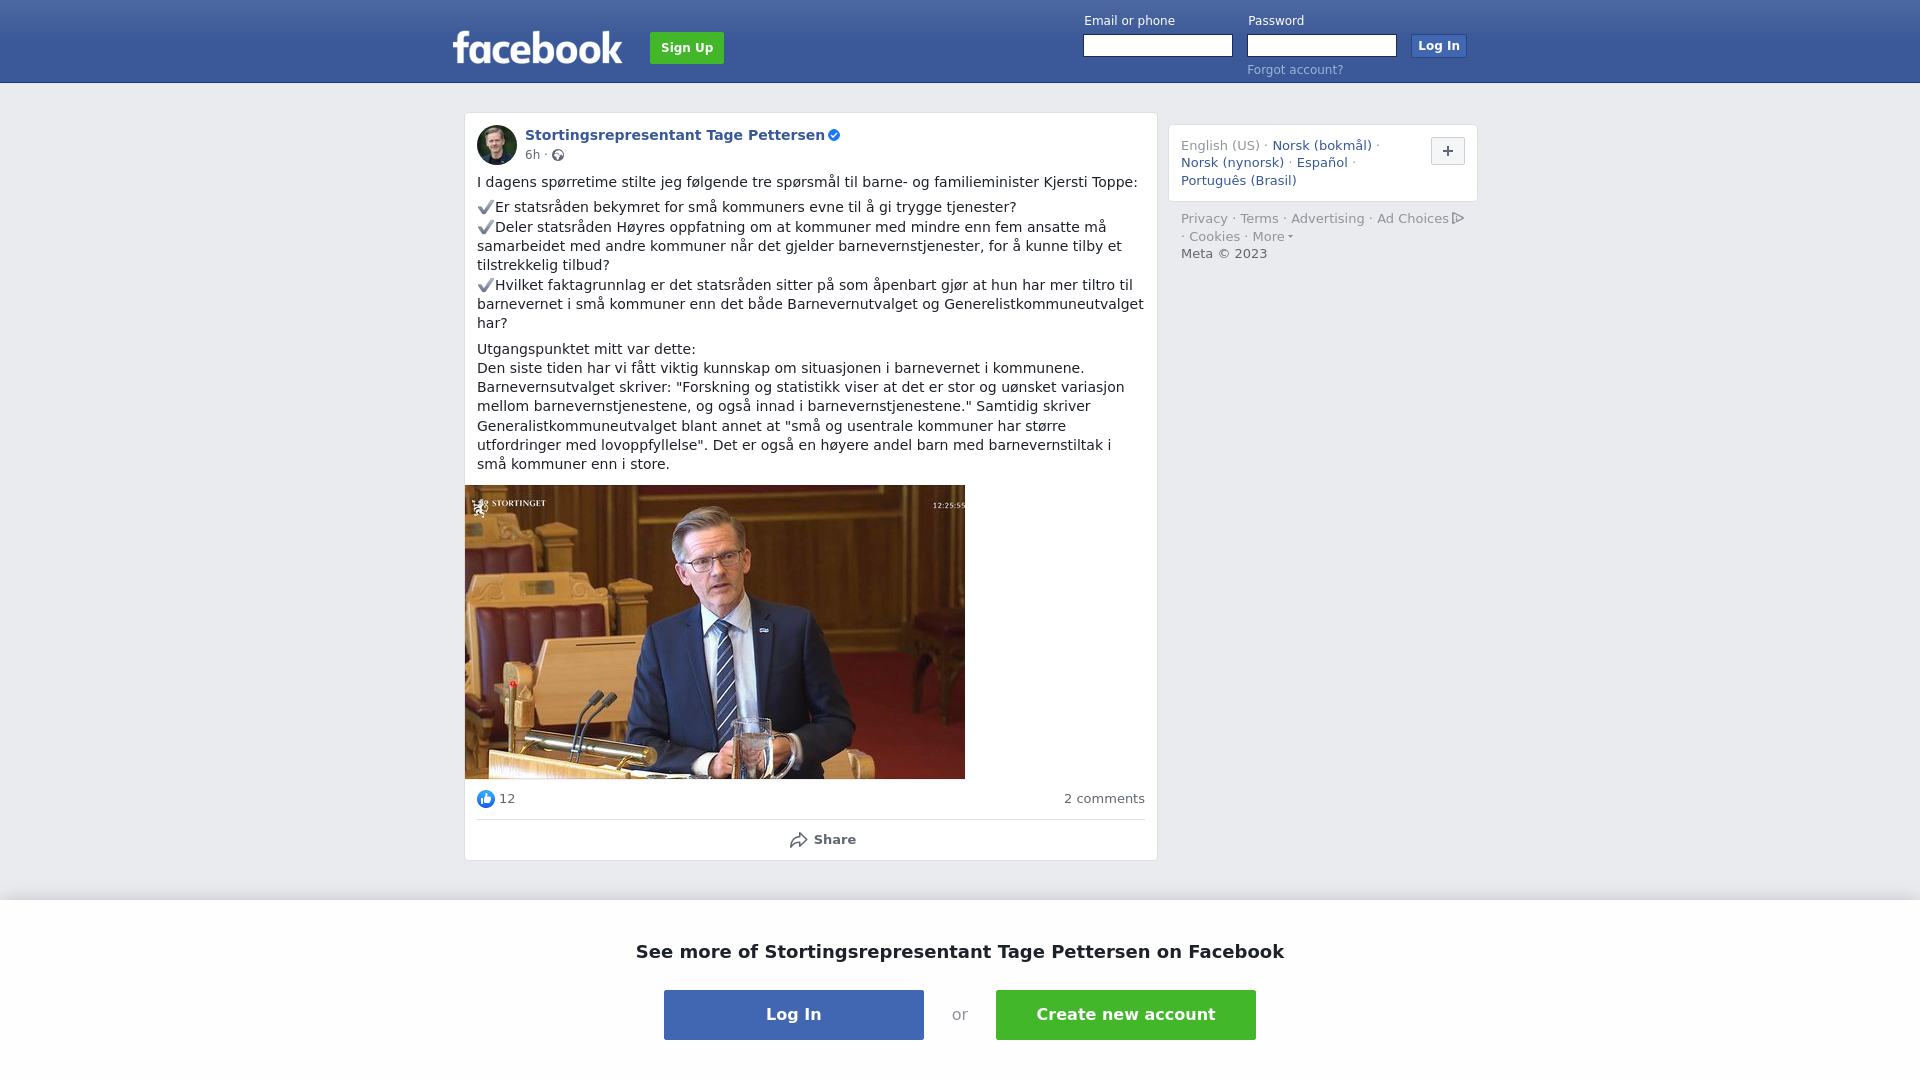Click the public globe privacy icon
Viewport: 1920px width, 1080px height.
[558, 155]
